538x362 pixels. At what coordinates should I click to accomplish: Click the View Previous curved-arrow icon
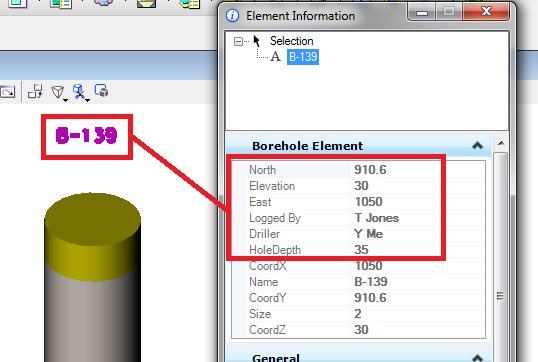7,92
